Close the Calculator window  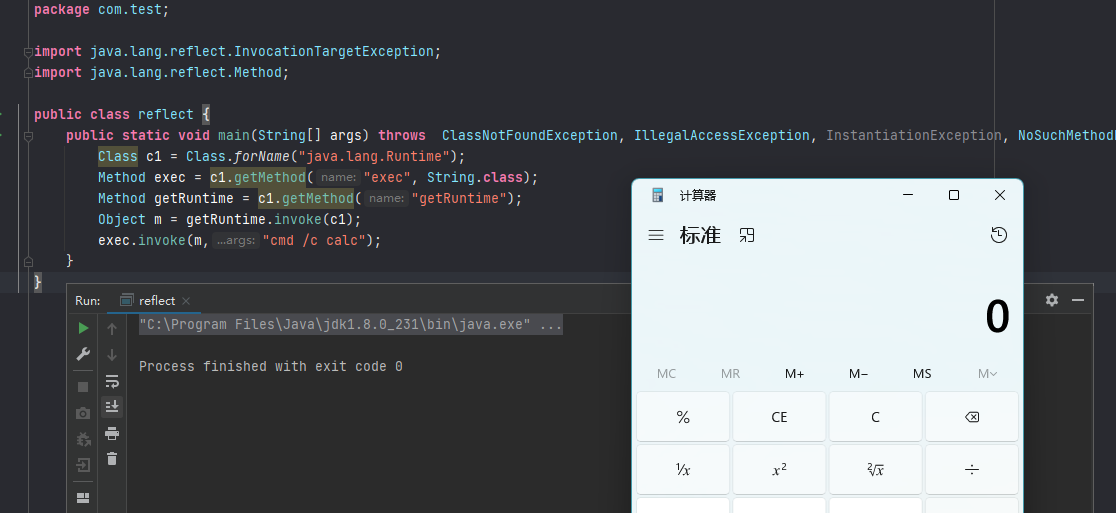tap(1000, 195)
